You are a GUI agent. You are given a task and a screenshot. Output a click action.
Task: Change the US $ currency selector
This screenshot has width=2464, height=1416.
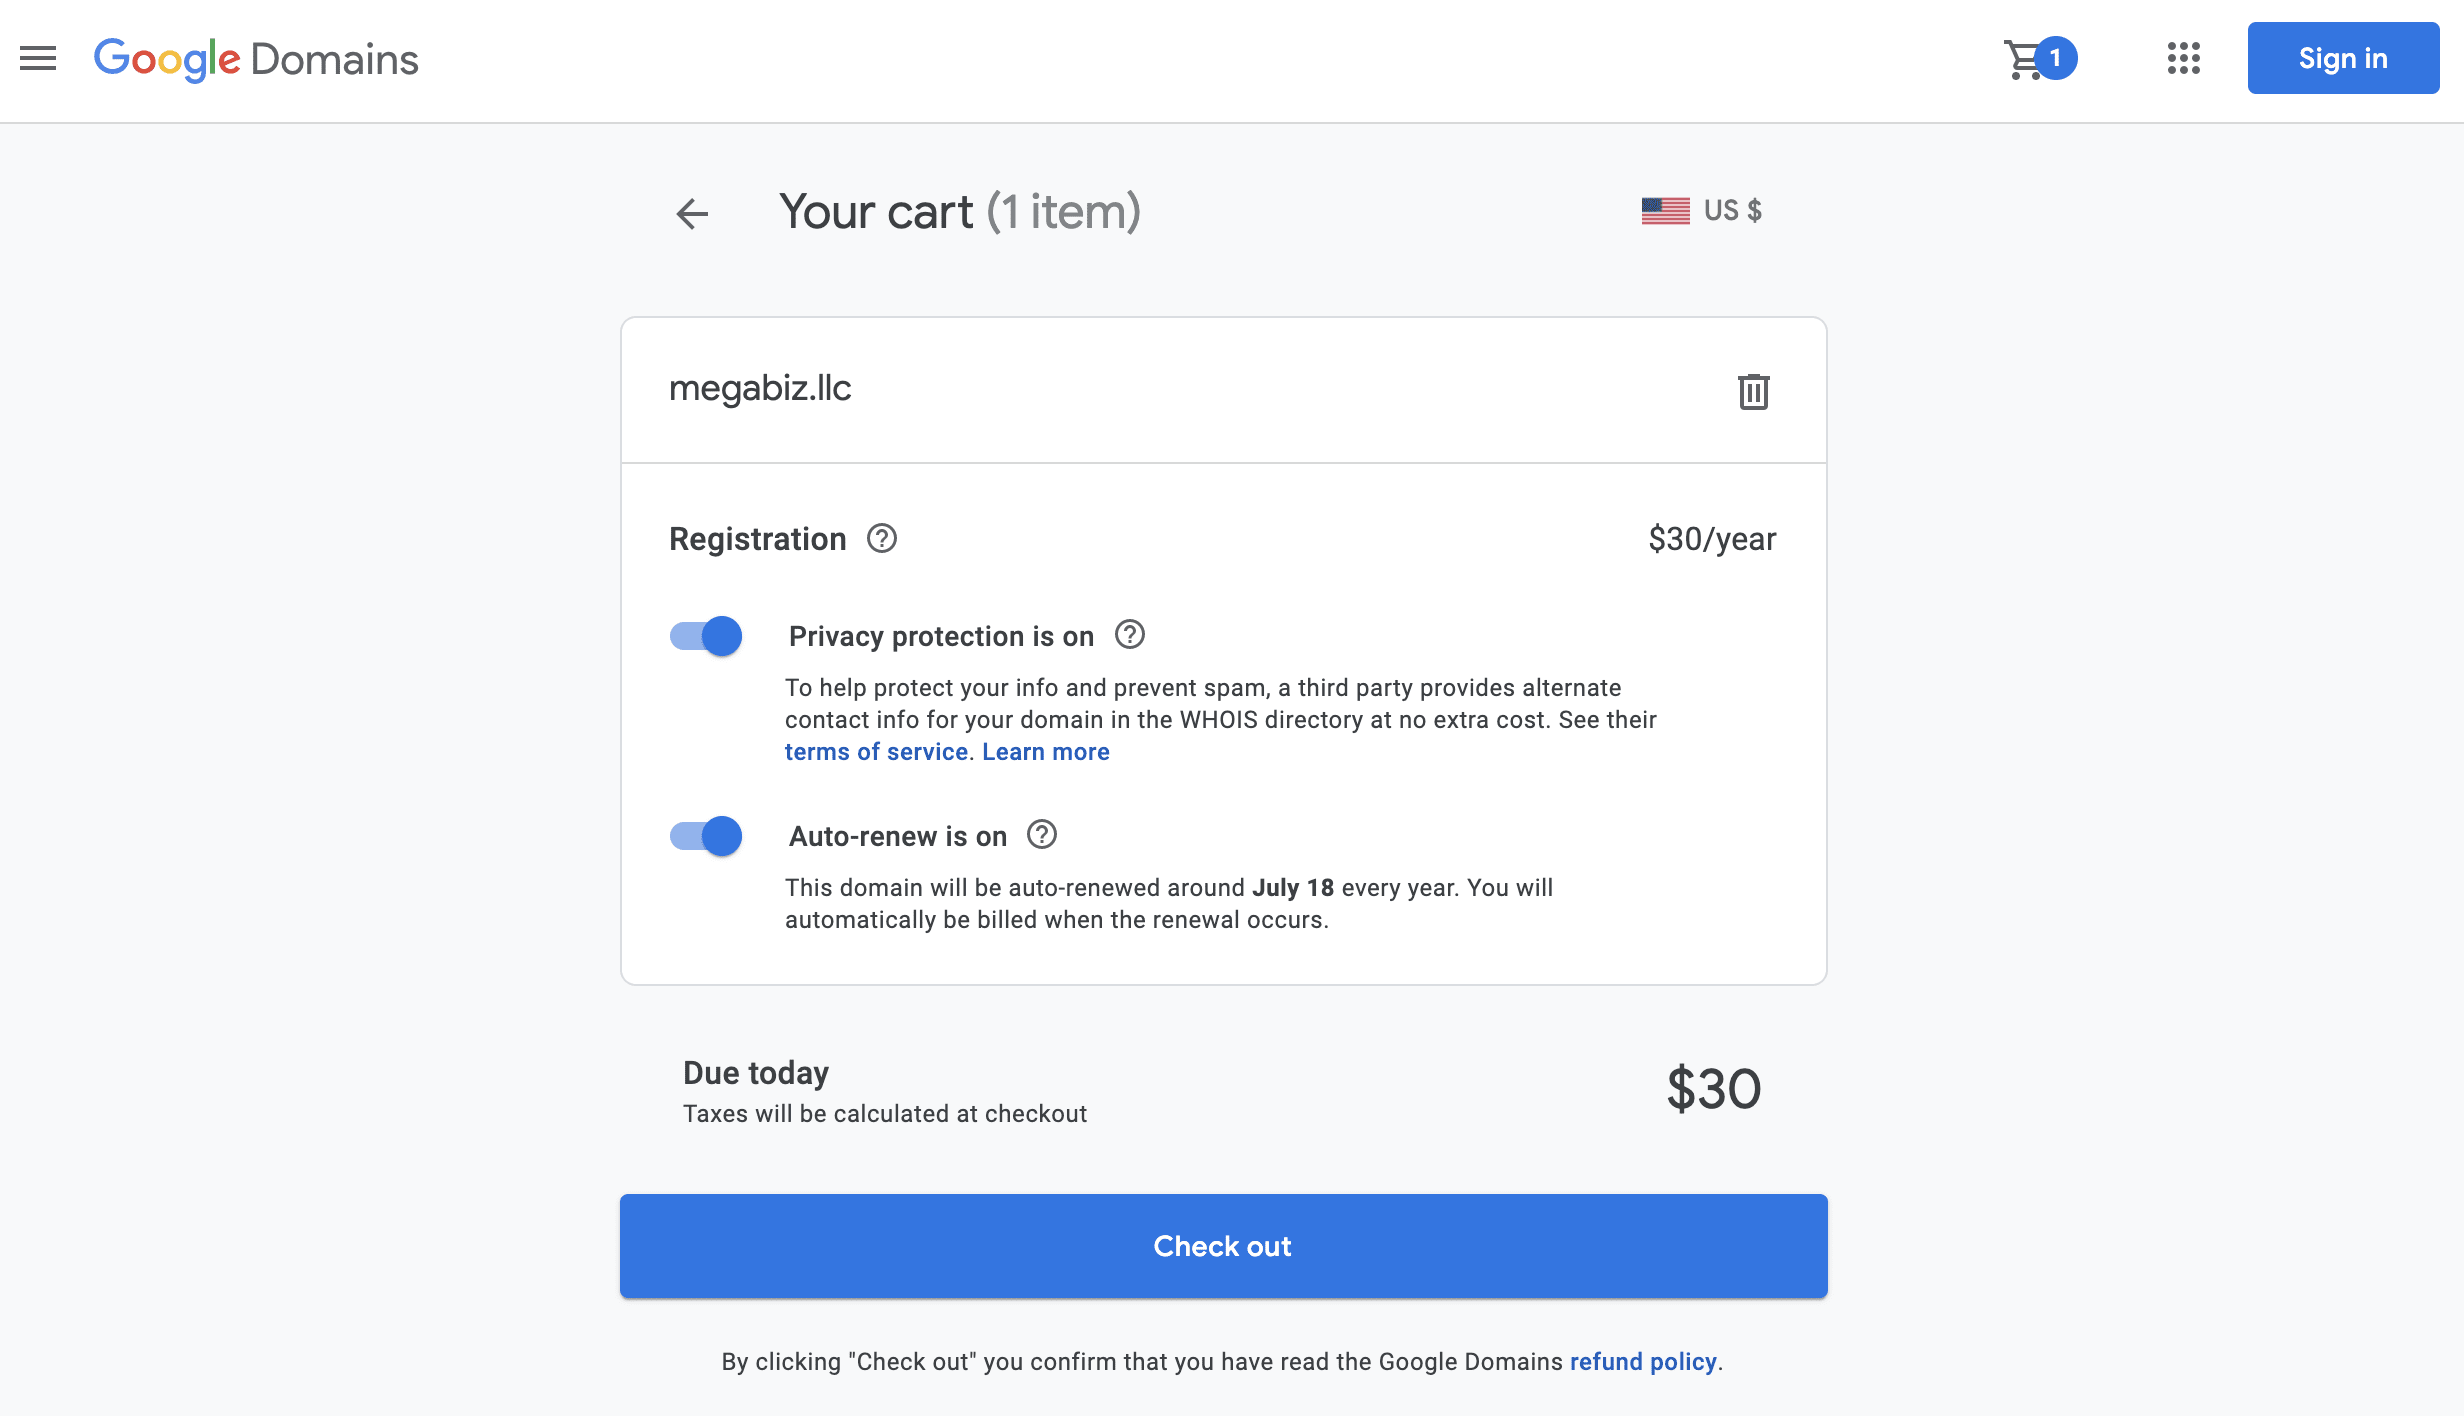(x=1702, y=211)
